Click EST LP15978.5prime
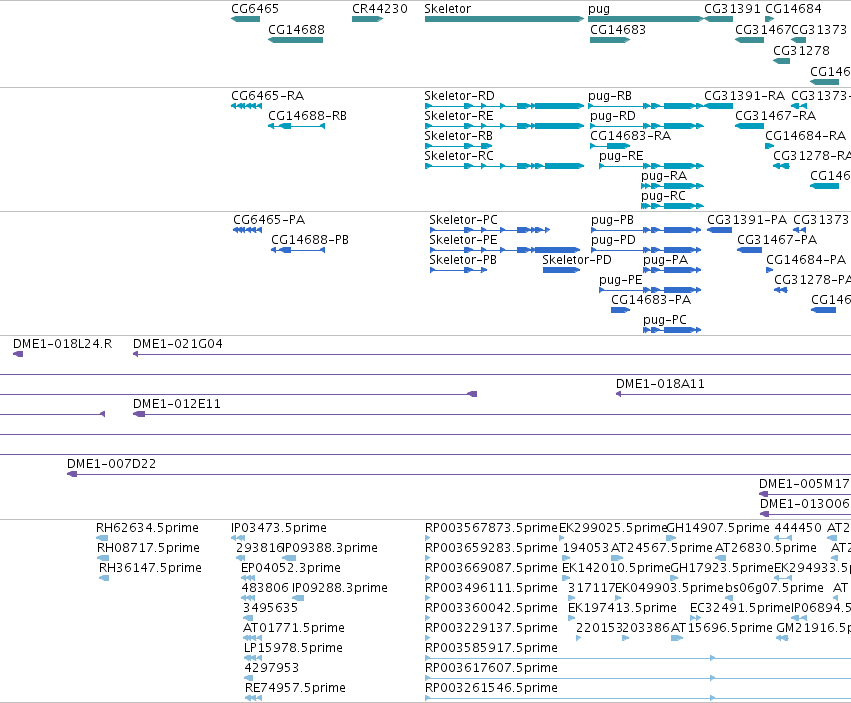This screenshot has height=703, width=851. (x=253, y=657)
